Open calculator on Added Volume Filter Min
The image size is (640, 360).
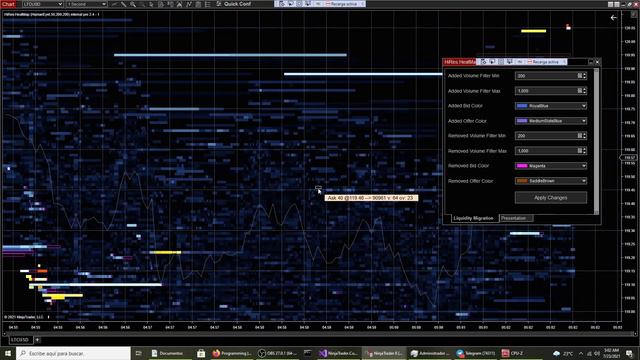580,76
